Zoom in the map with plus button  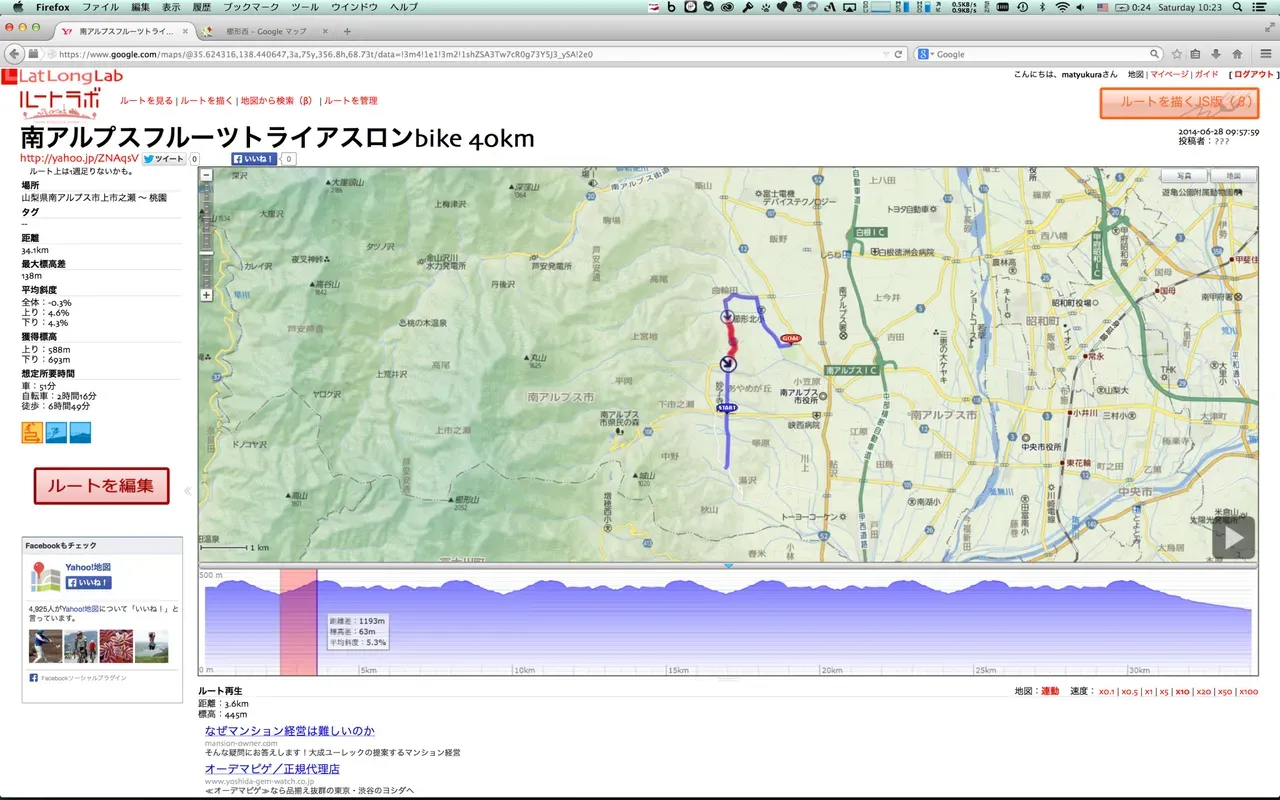tap(207, 295)
